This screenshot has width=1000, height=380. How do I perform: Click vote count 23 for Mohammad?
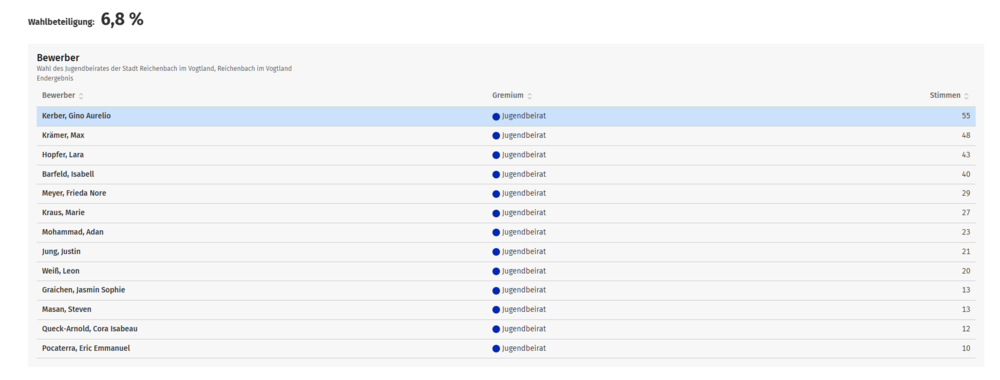966,232
